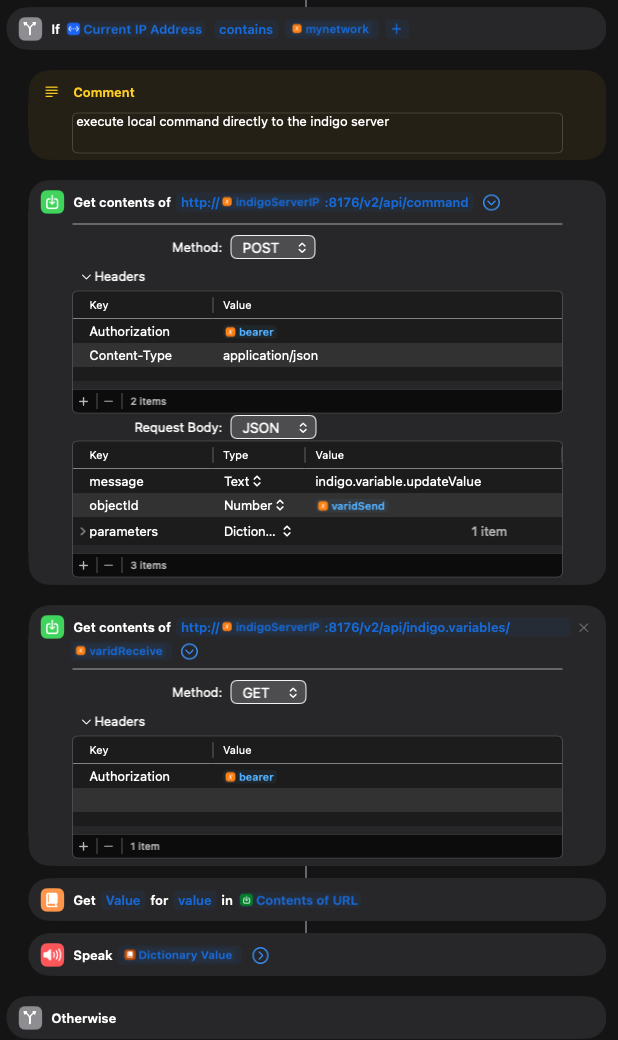Open the GET method dropdown
The width and height of the screenshot is (618, 1040).
click(x=268, y=692)
